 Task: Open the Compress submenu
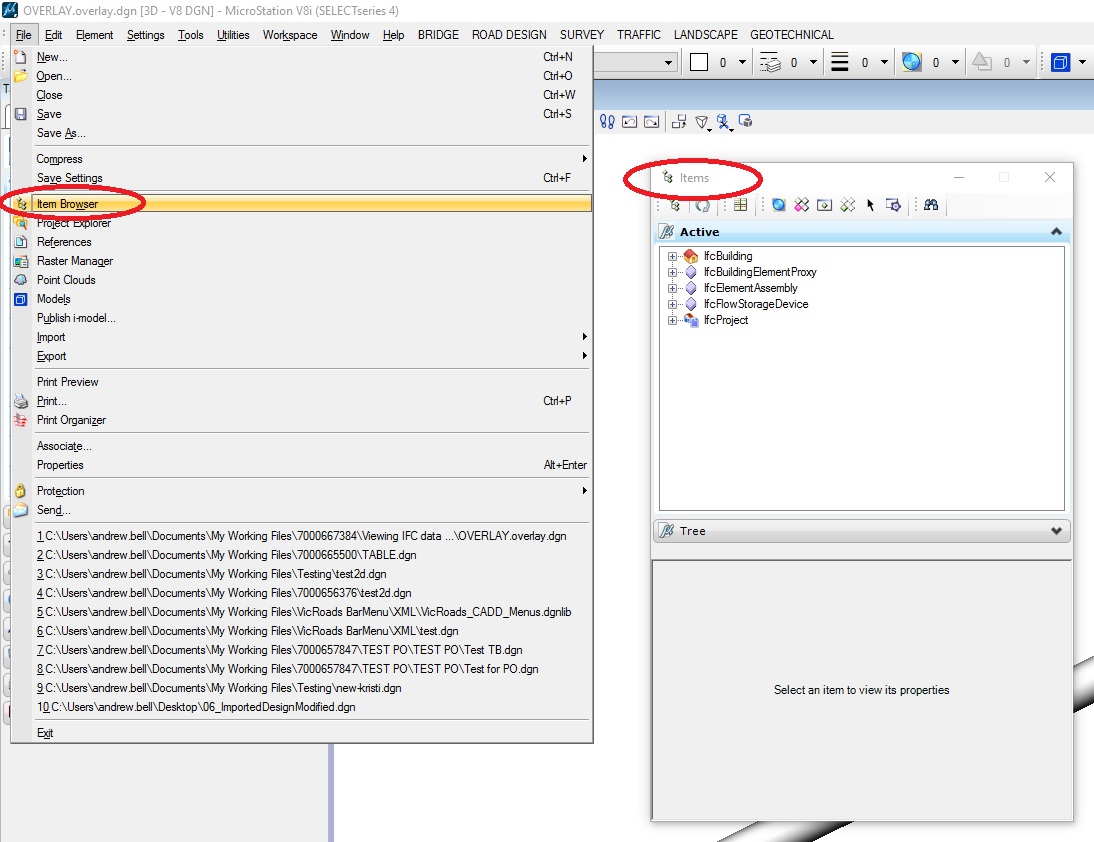click(x=301, y=159)
